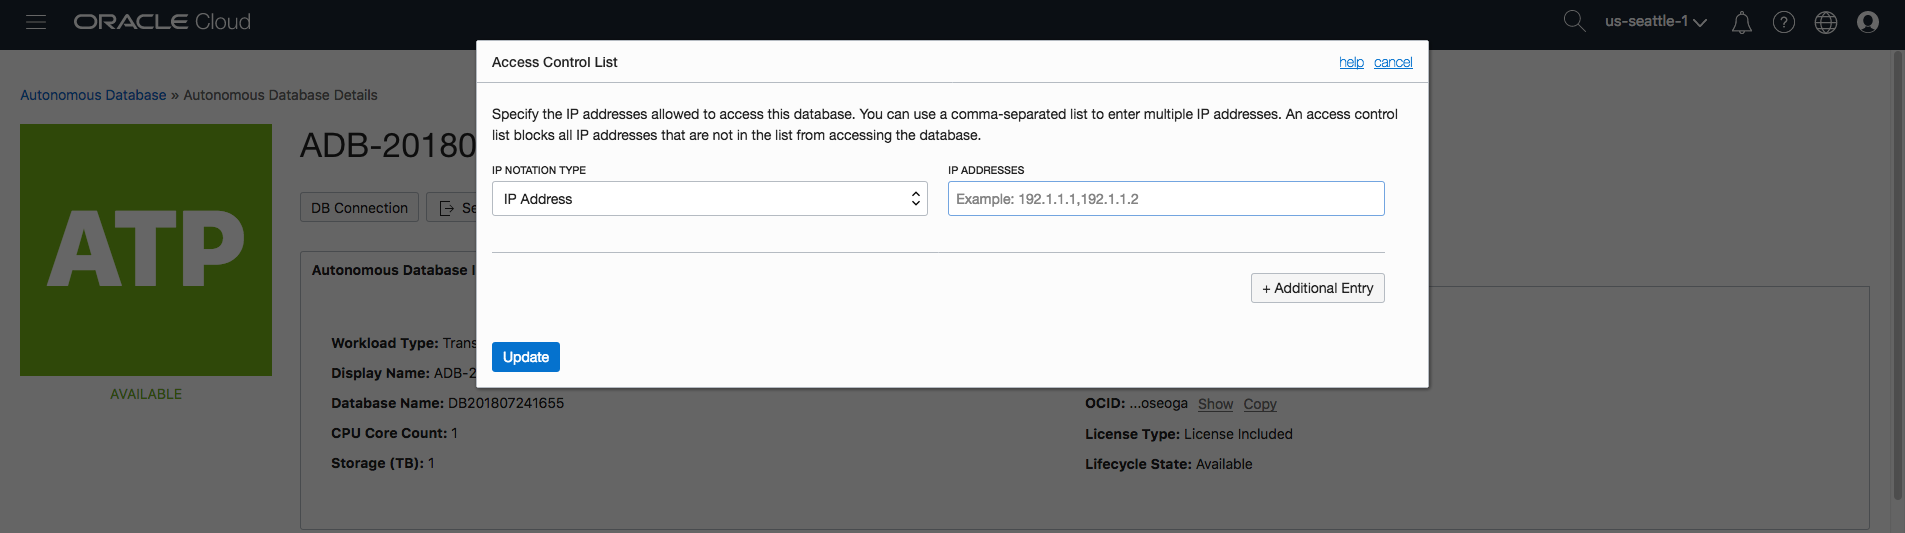Click the IP Addresses input field
Image resolution: width=1905 pixels, height=533 pixels.
pos(1165,199)
